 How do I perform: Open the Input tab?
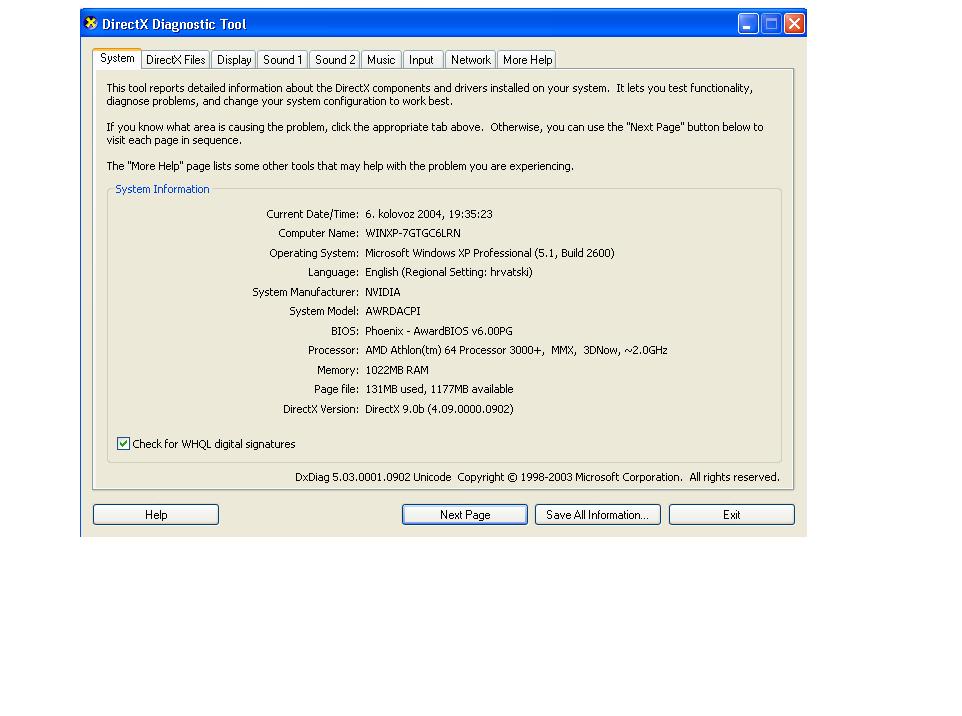(x=421, y=60)
